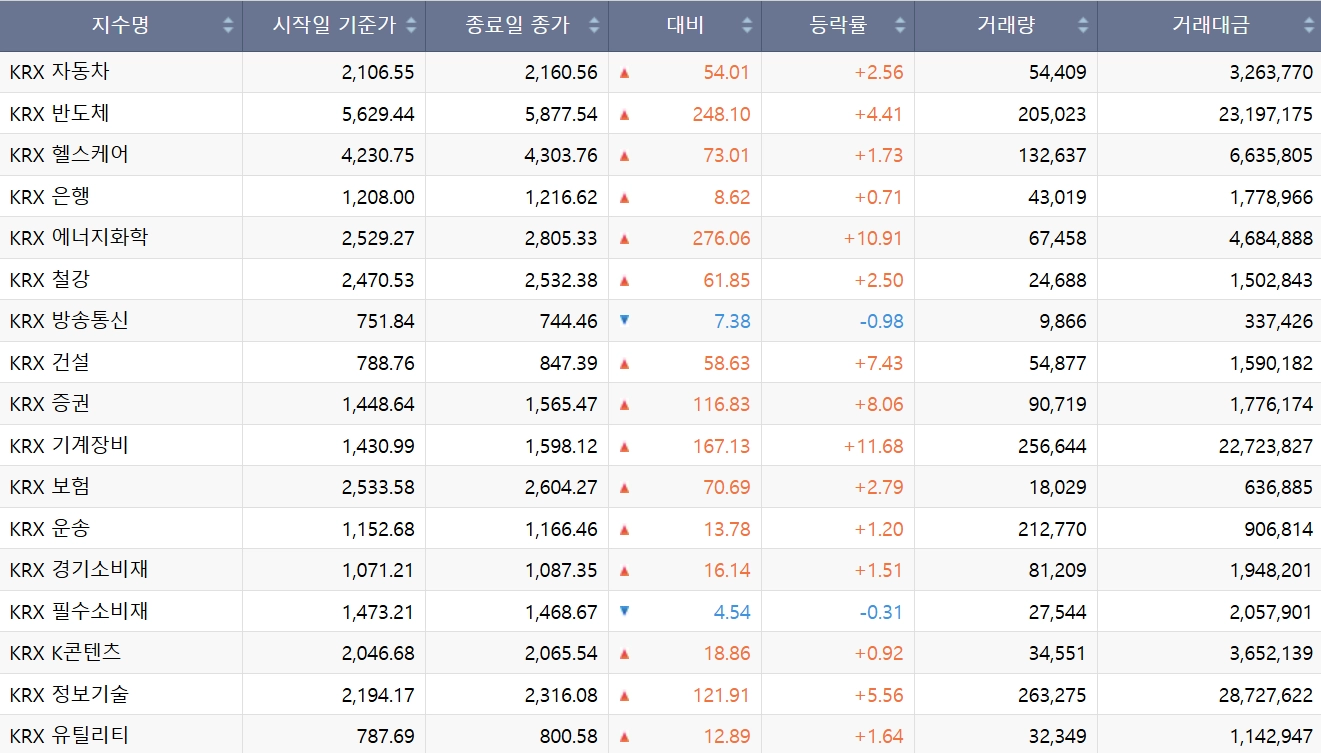Screen dimensions: 1321x753
Task: Click red up arrow in KRX 반도체 row
Action: click(625, 114)
